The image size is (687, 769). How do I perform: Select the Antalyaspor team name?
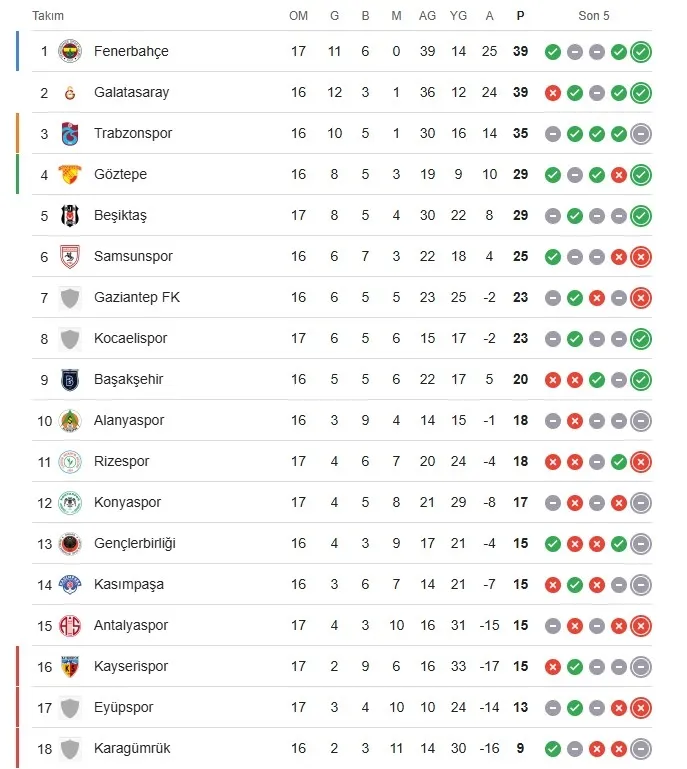click(130, 625)
